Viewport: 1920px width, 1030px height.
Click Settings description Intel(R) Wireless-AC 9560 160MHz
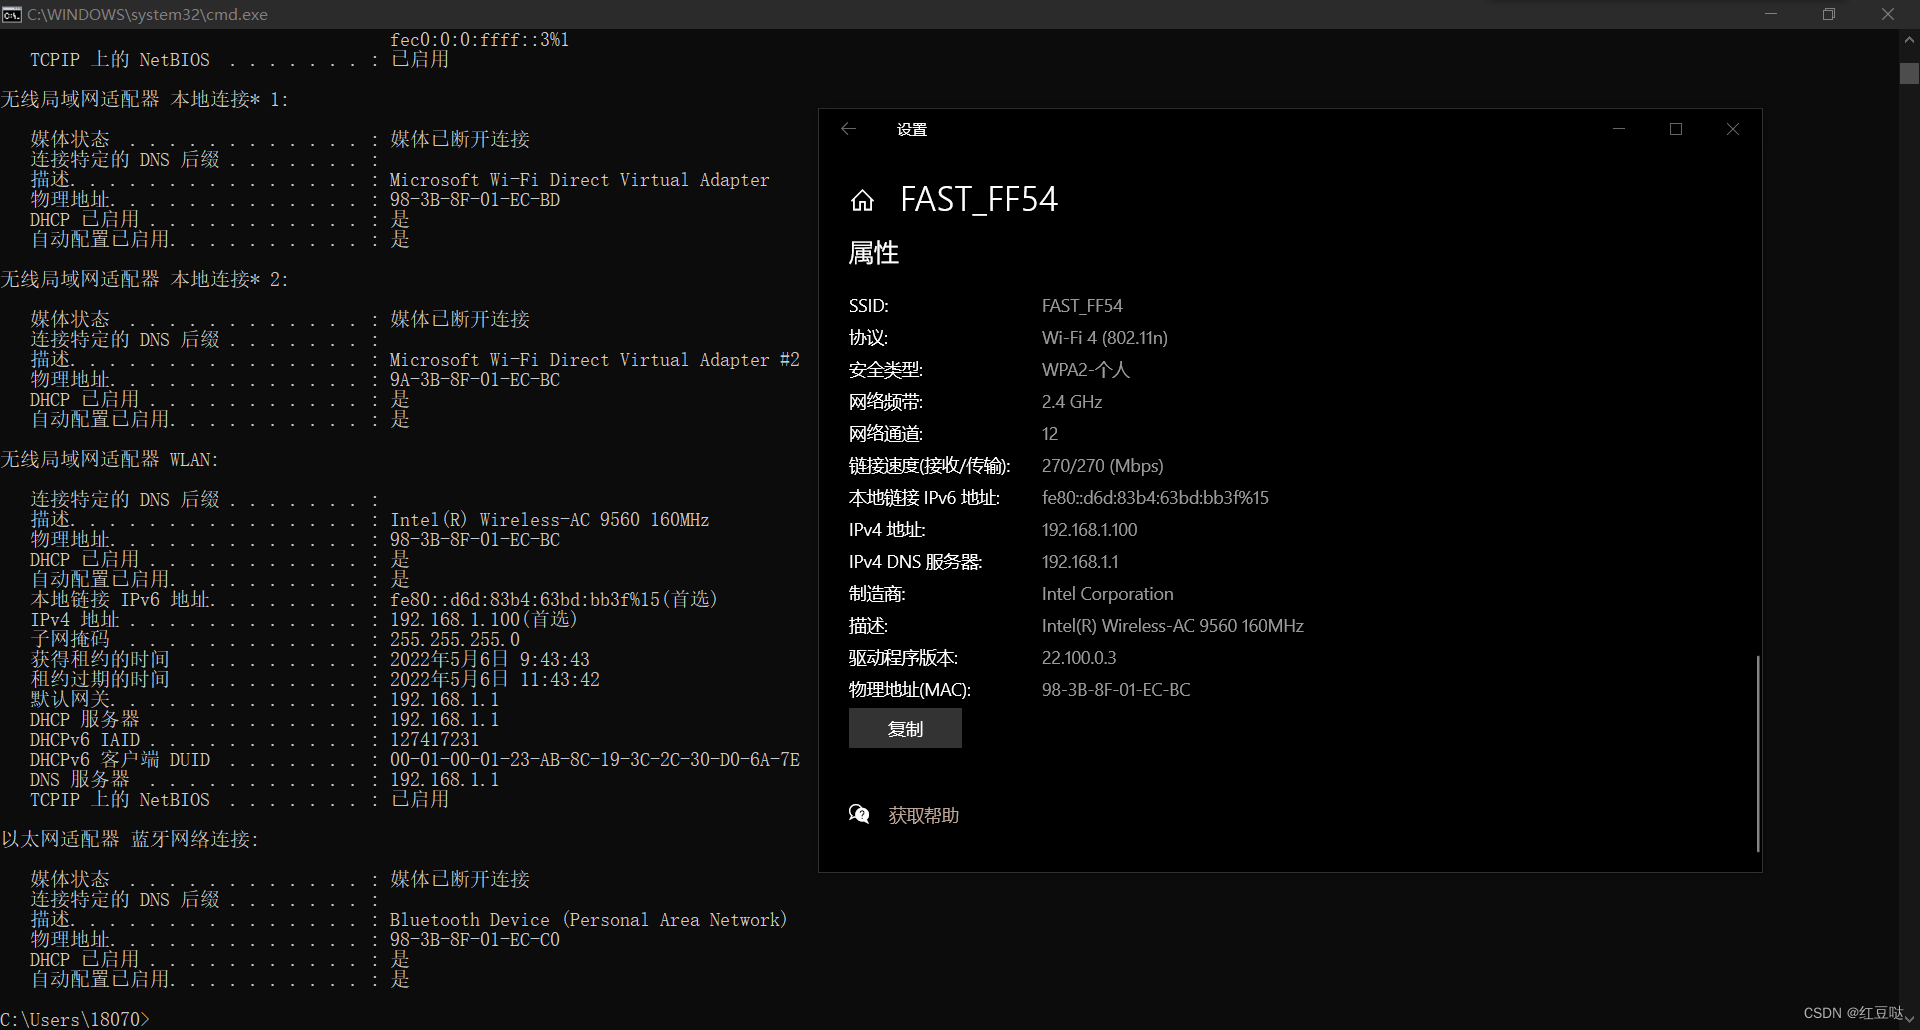click(x=1173, y=626)
